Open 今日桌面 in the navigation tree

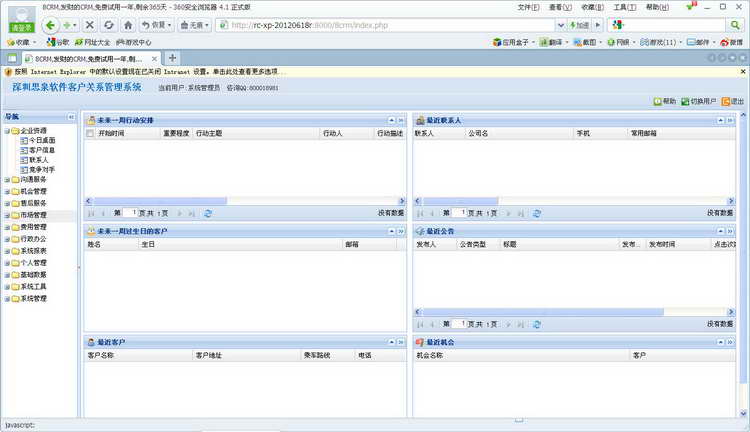pyautogui.click(x=42, y=140)
